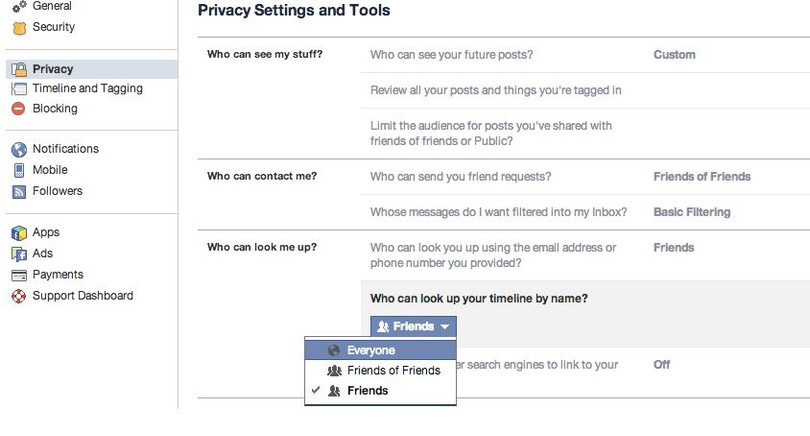Screen dimensions: 810x436
Task: Click the Notifications globe icon
Action: pyautogui.click(x=19, y=149)
